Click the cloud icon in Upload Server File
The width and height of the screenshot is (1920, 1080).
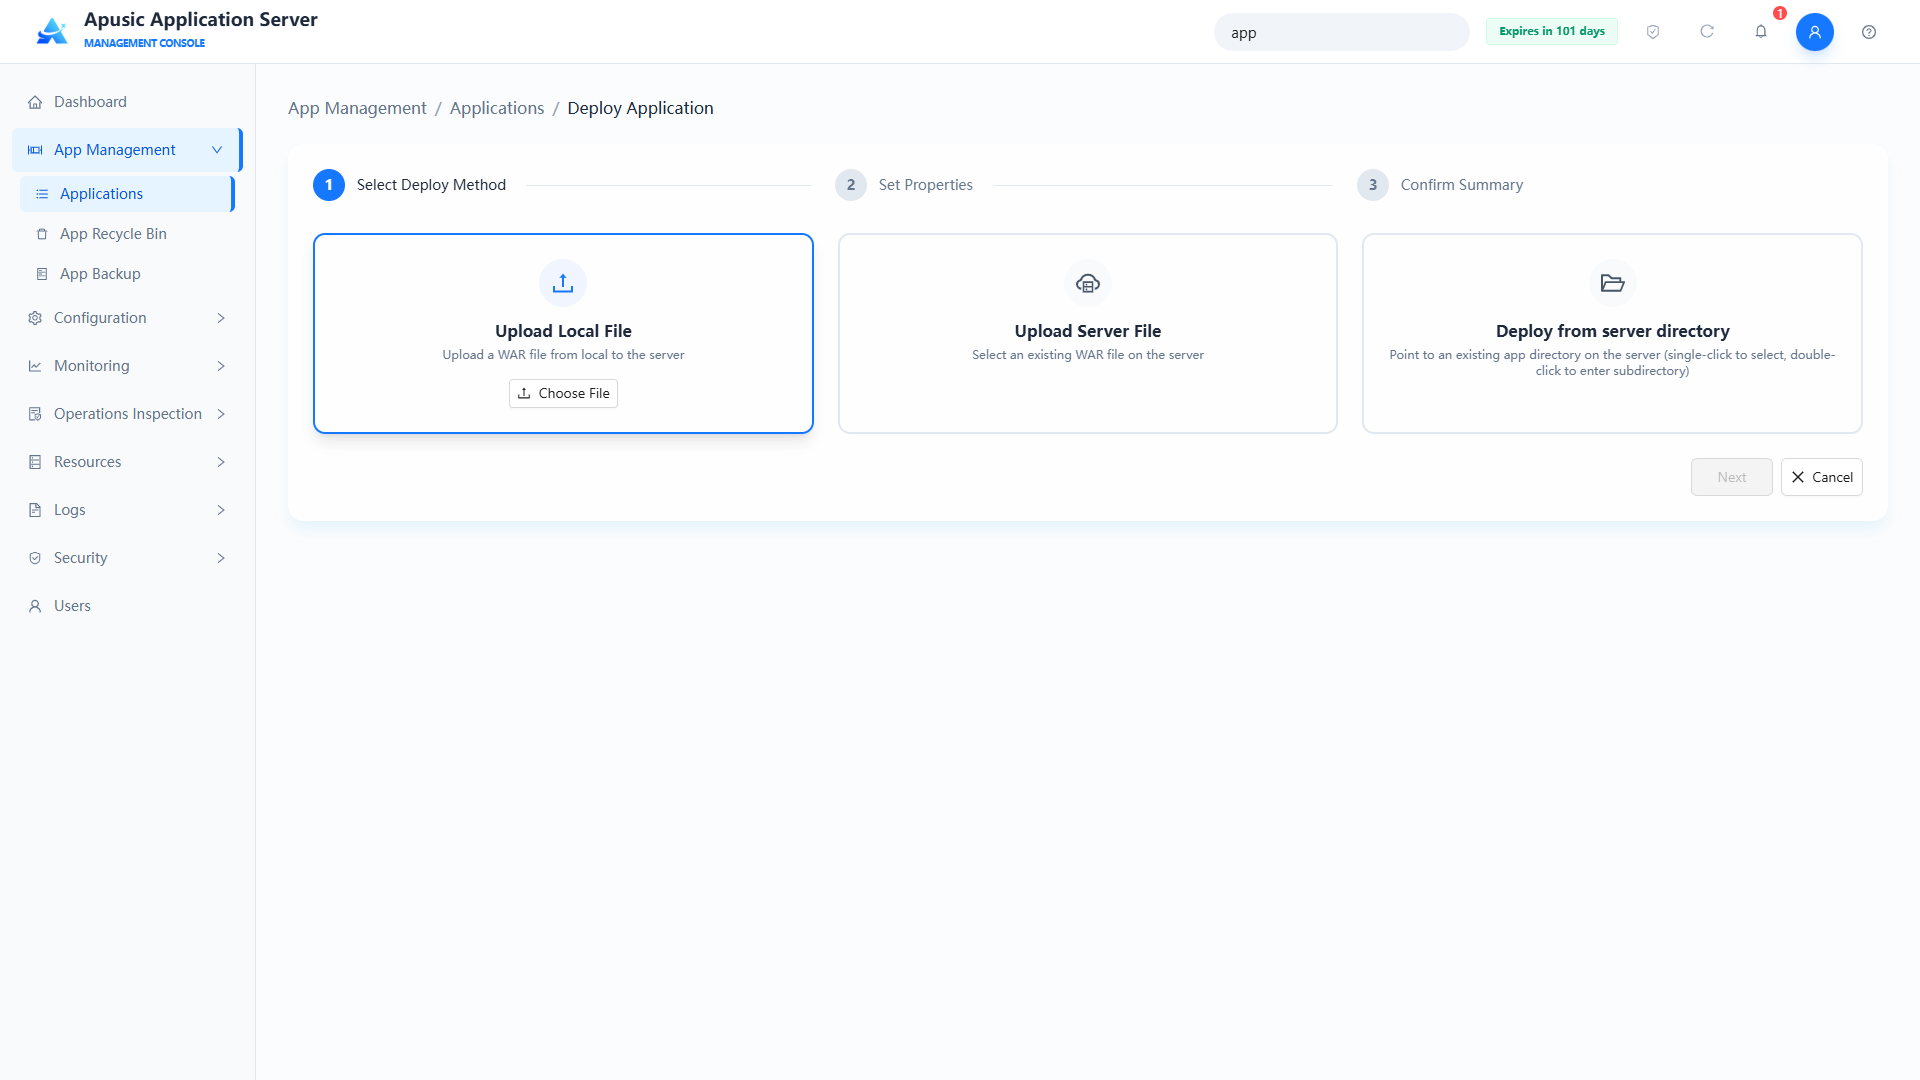coord(1088,283)
